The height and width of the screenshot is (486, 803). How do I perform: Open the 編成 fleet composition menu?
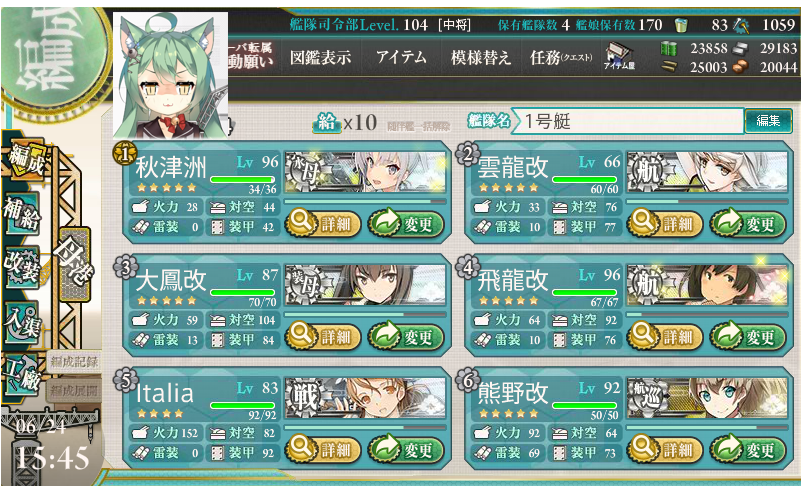(x=24, y=162)
